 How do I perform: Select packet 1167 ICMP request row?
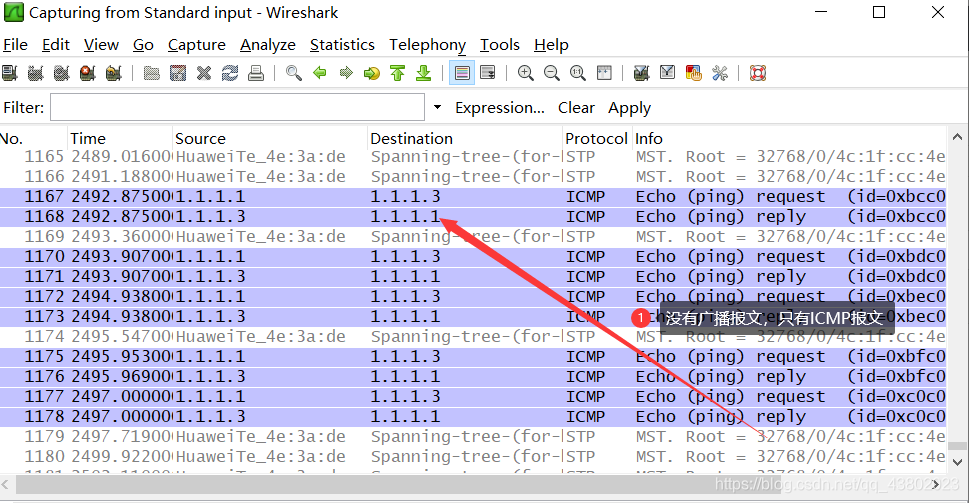tap(473, 197)
